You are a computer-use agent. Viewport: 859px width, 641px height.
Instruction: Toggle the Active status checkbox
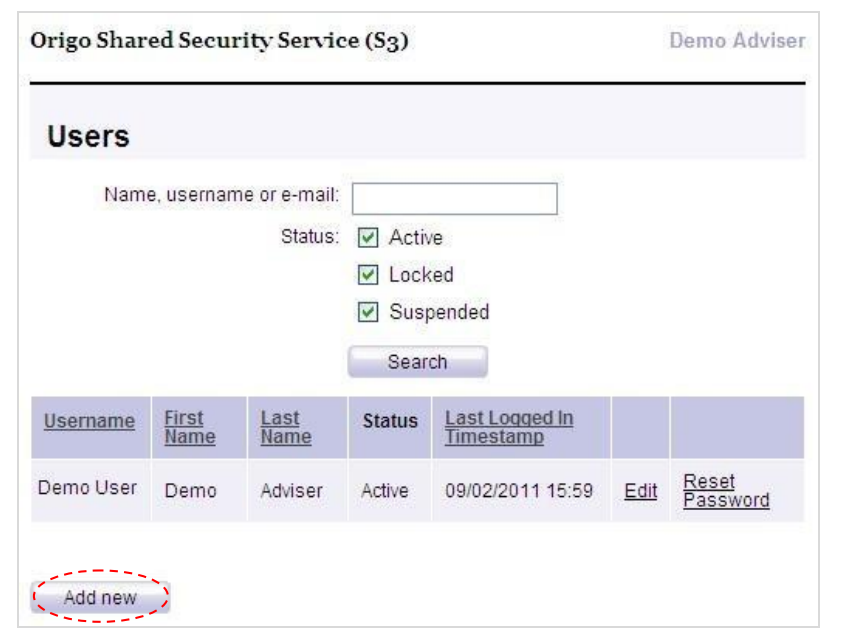[368, 238]
